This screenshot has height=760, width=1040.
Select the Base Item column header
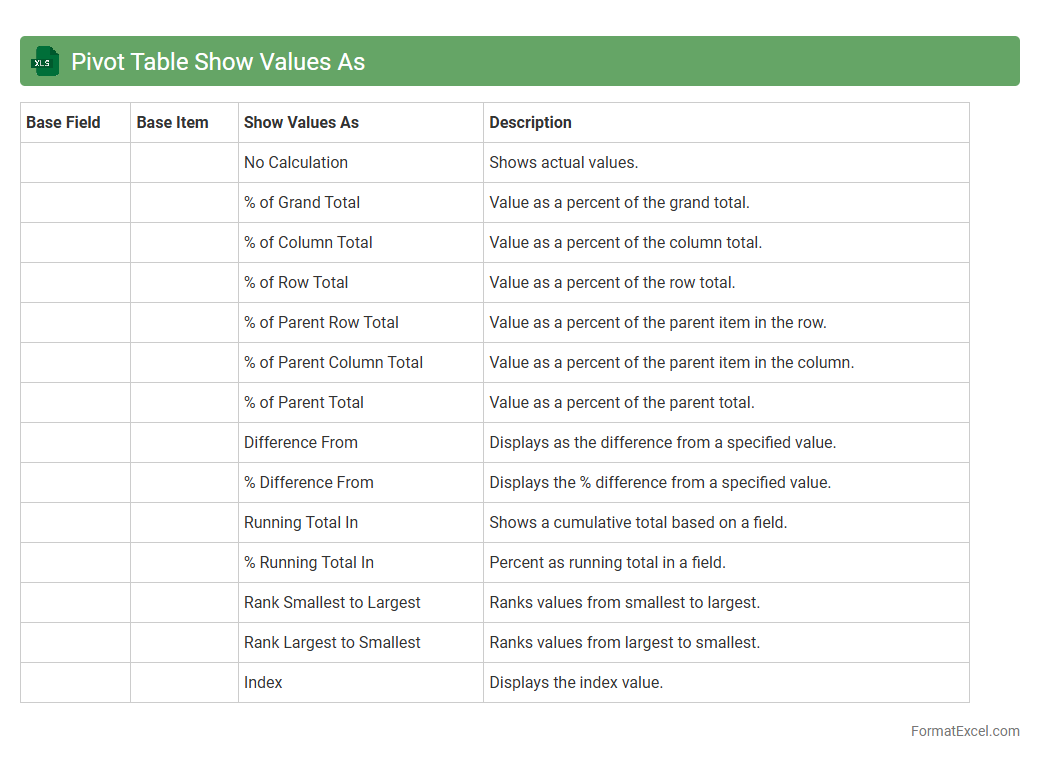click(172, 123)
